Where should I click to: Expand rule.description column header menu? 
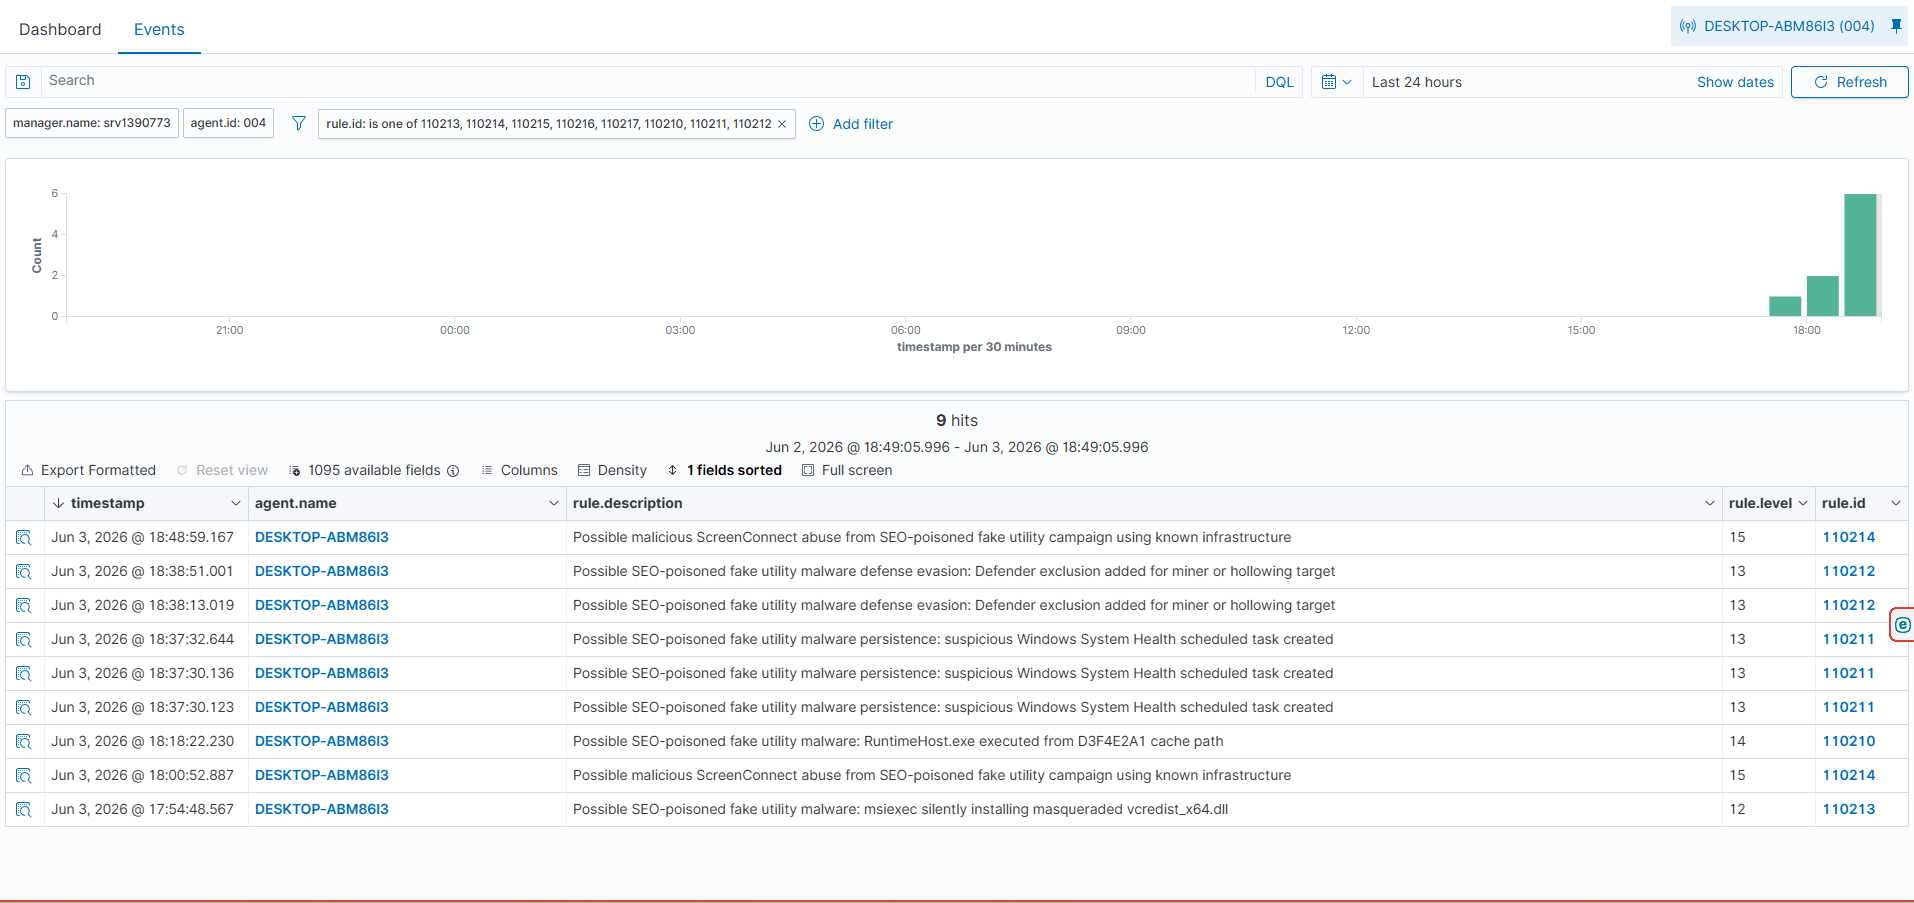(x=1710, y=503)
